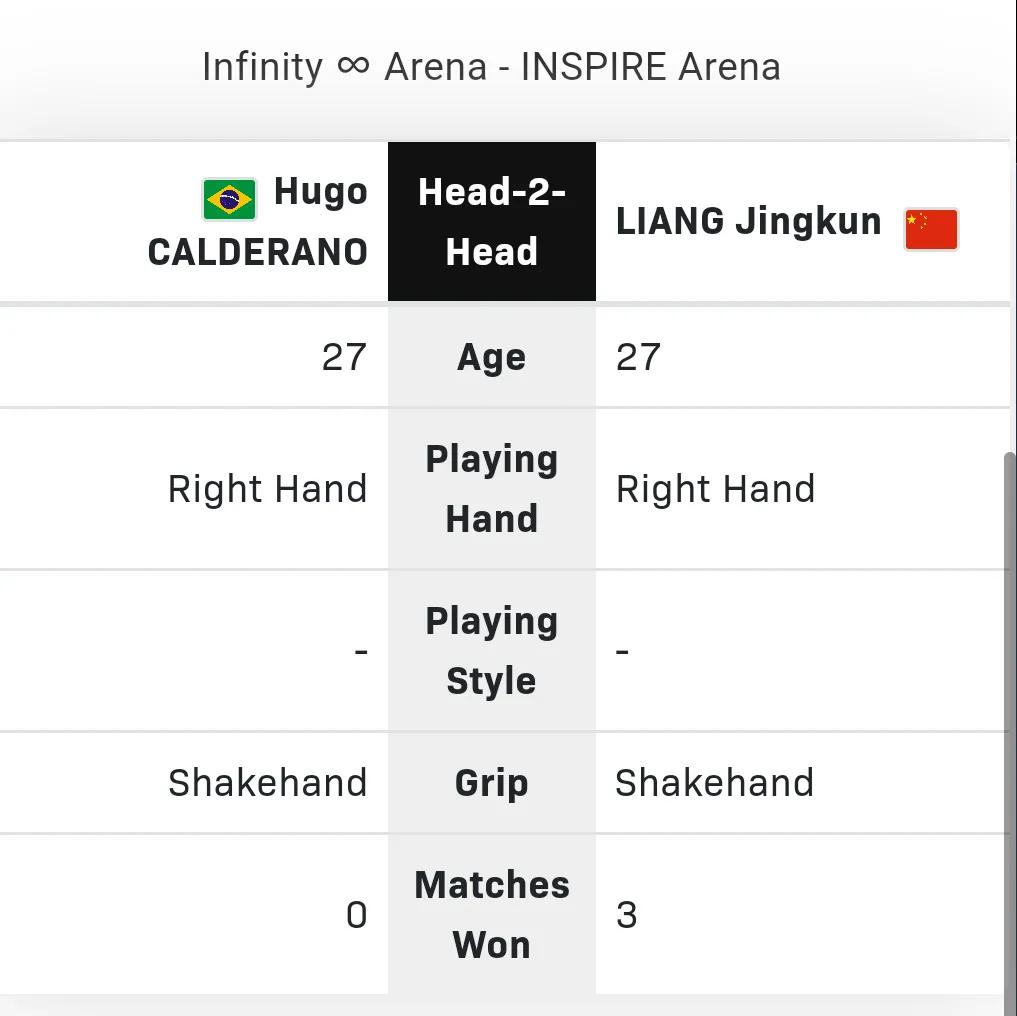Image resolution: width=1017 pixels, height=1016 pixels.
Task: Click Liang Jingkun's matches won value 3
Action: [x=627, y=915]
